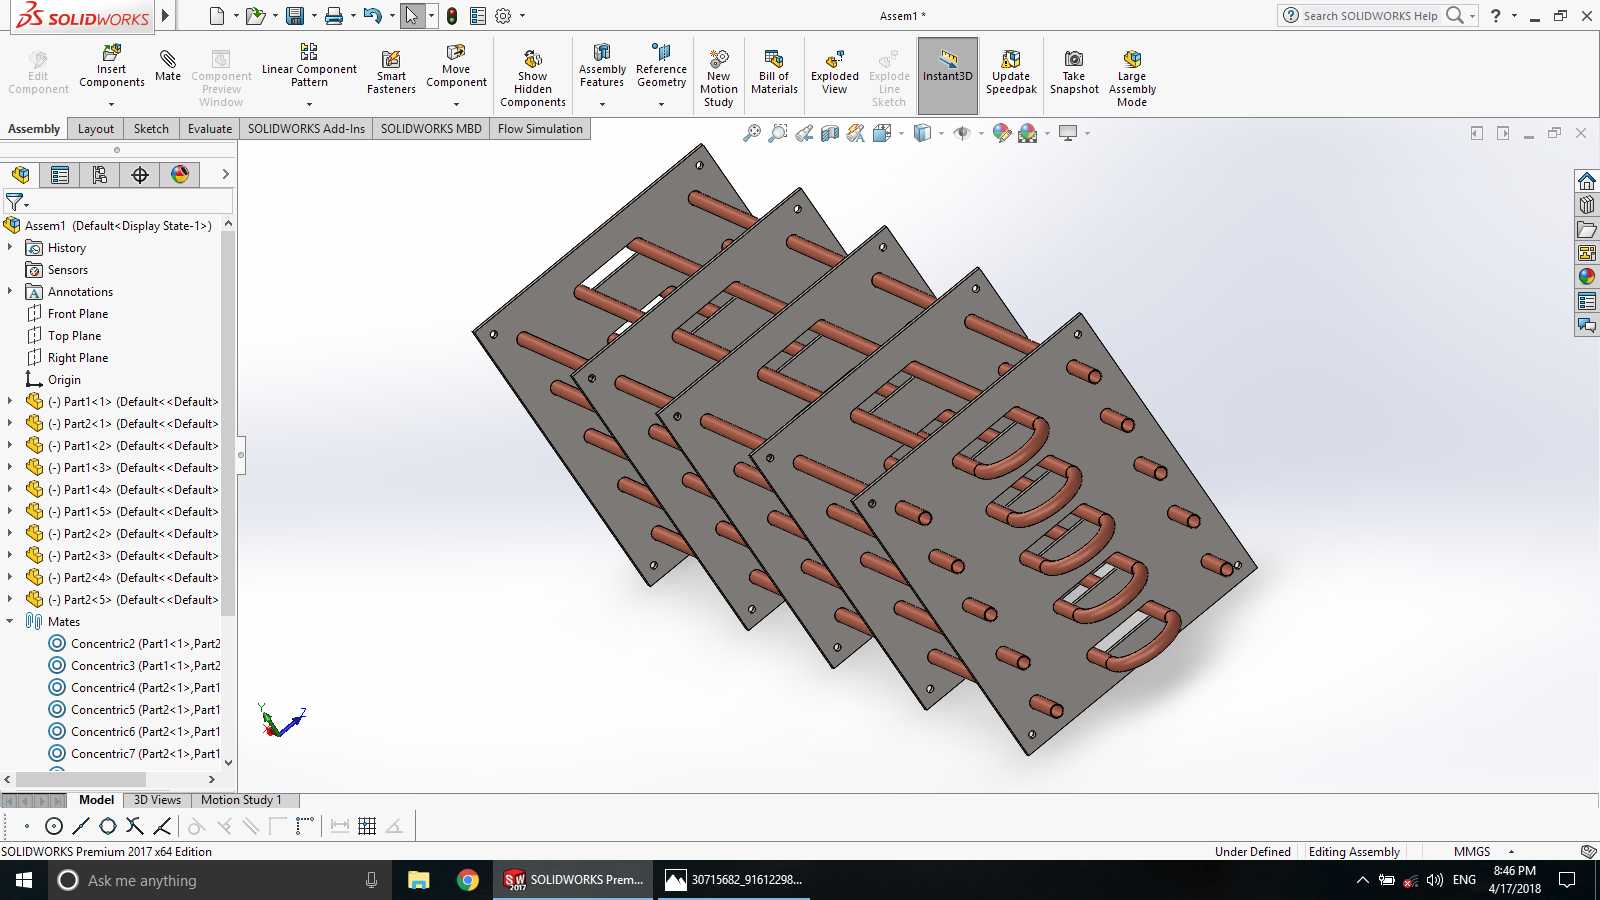Open FeatureManager Design Tree tab
The height and width of the screenshot is (900, 1600).
(20, 175)
